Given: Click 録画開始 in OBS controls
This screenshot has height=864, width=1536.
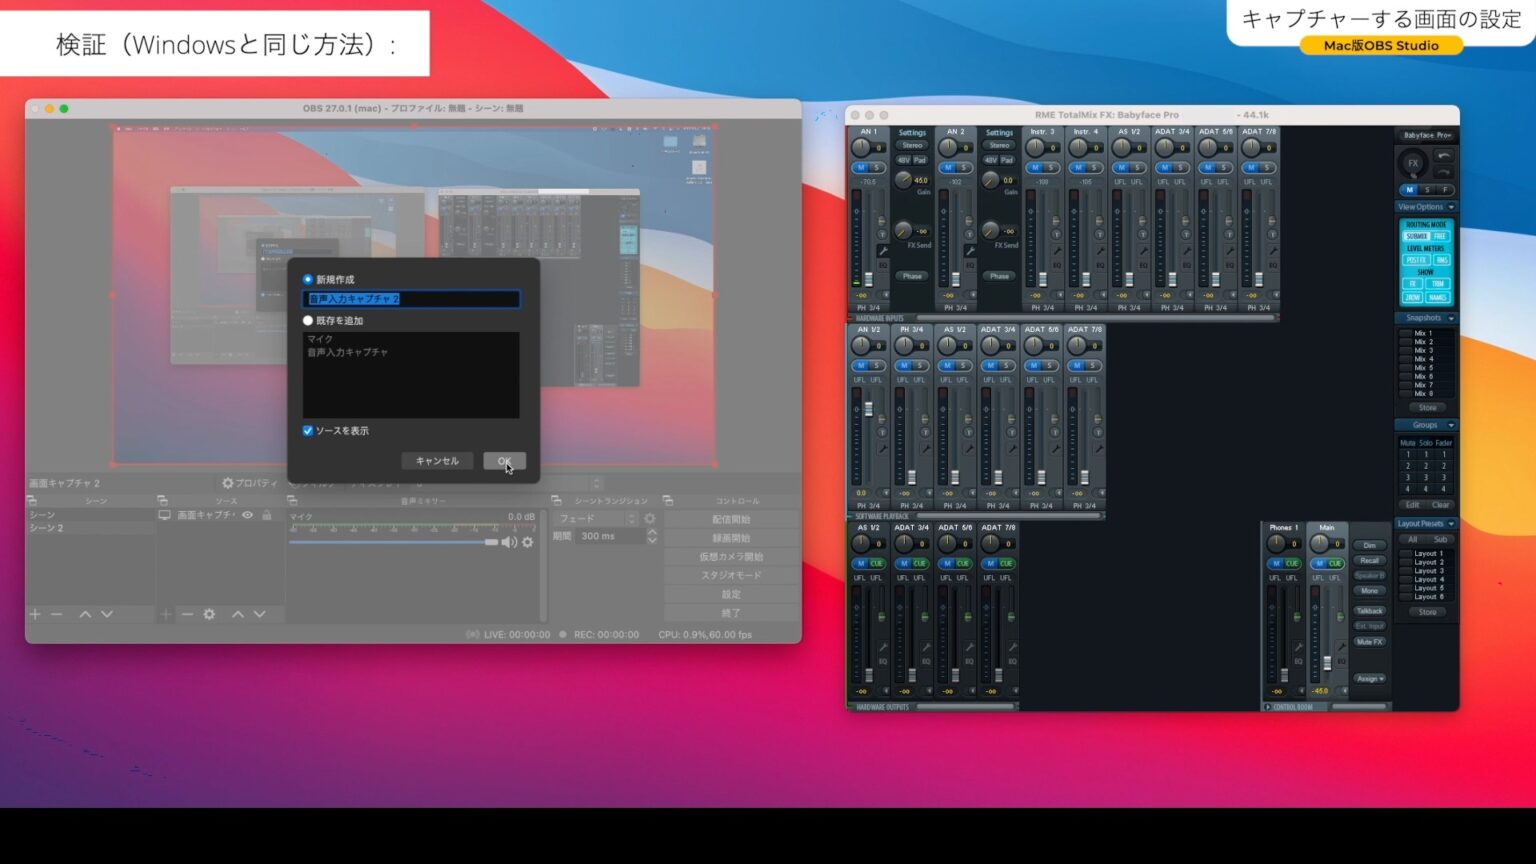Looking at the screenshot, I should point(731,538).
